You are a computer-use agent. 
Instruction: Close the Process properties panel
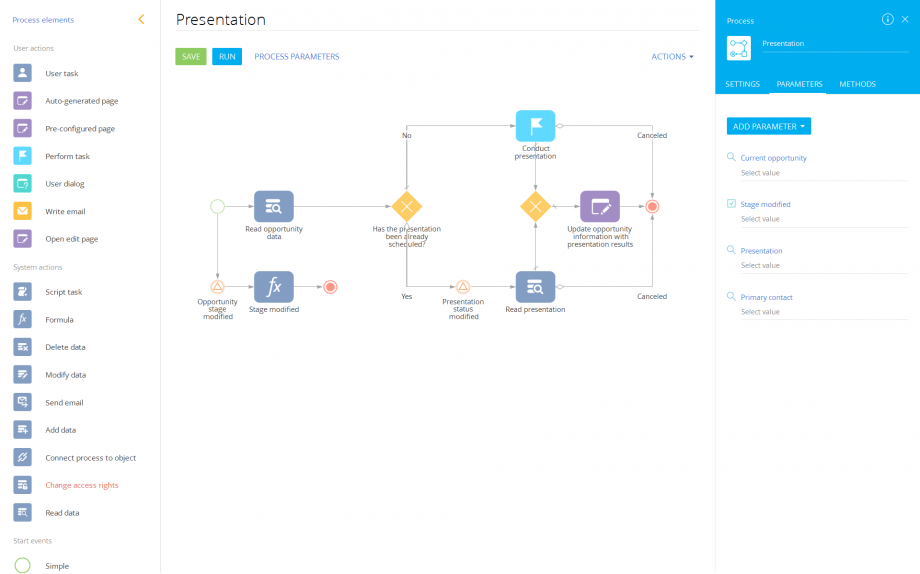905,19
